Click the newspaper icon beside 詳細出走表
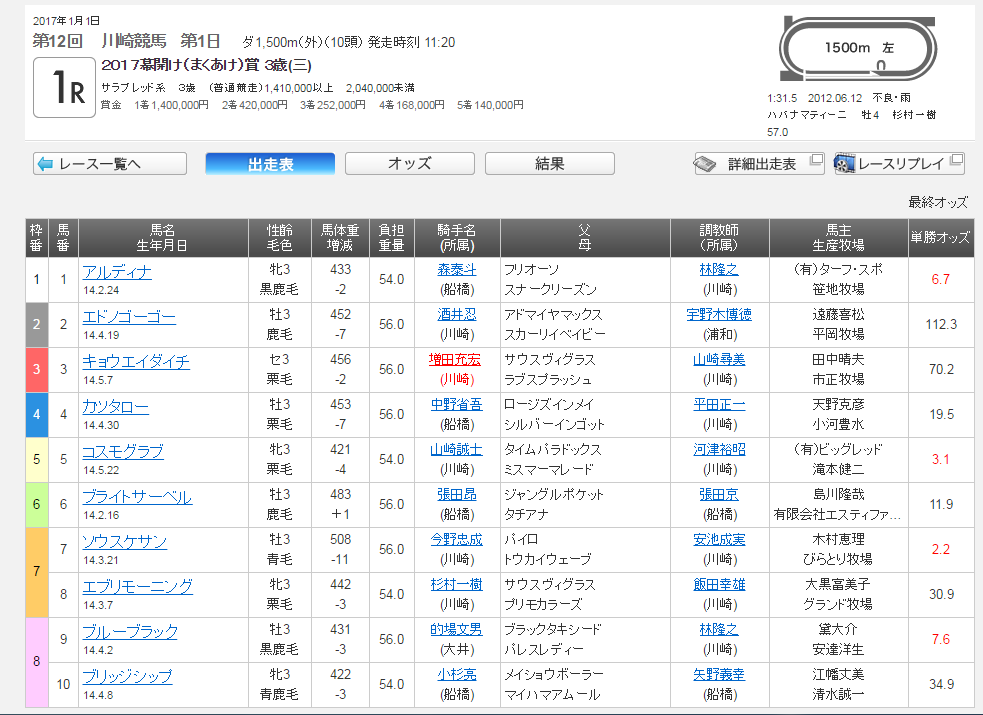Viewport: 983px width, 715px height. tap(707, 164)
